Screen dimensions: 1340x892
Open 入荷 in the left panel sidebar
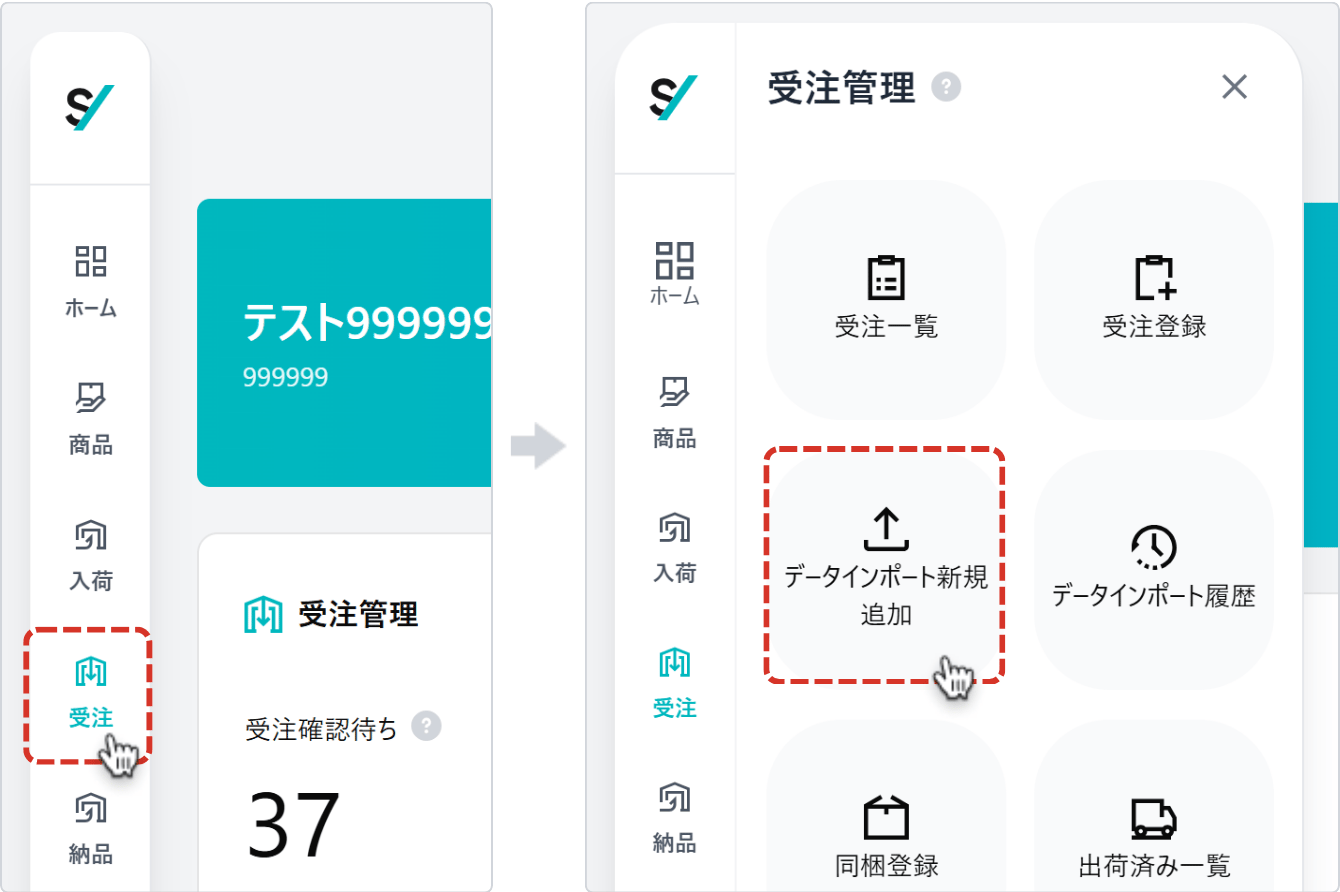tap(91, 555)
